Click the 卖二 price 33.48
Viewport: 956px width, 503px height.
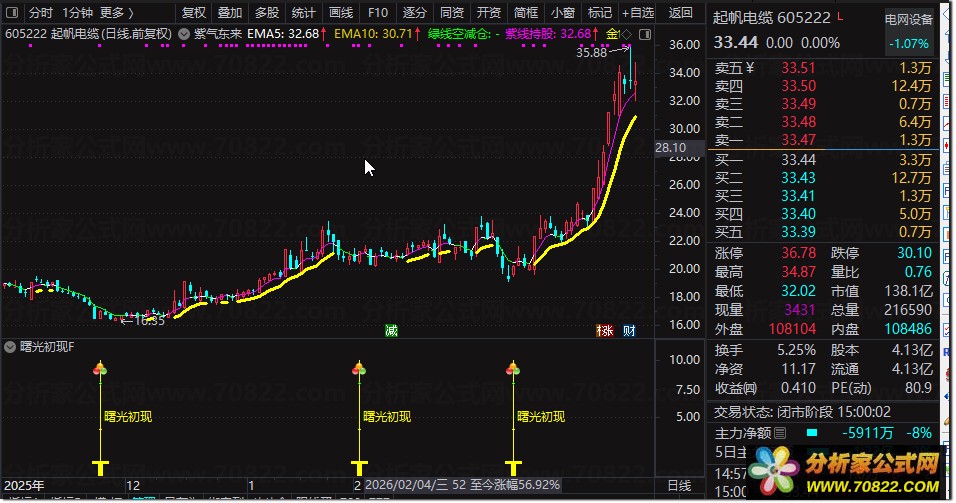coord(798,122)
